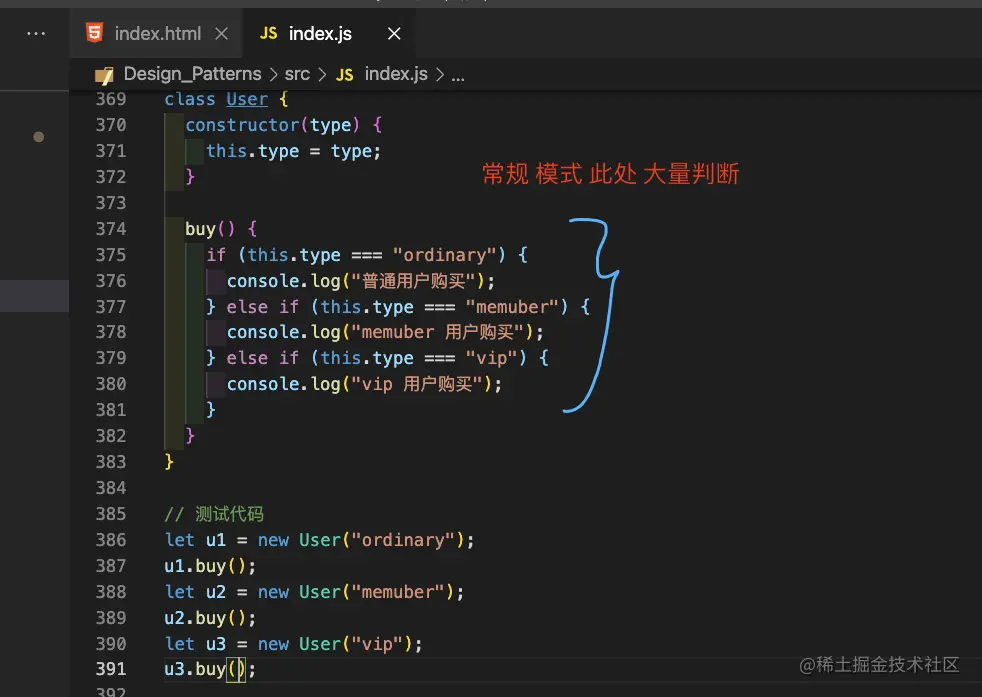The width and height of the screenshot is (982, 697).
Task: Click line number 391
Action: coord(111,669)
